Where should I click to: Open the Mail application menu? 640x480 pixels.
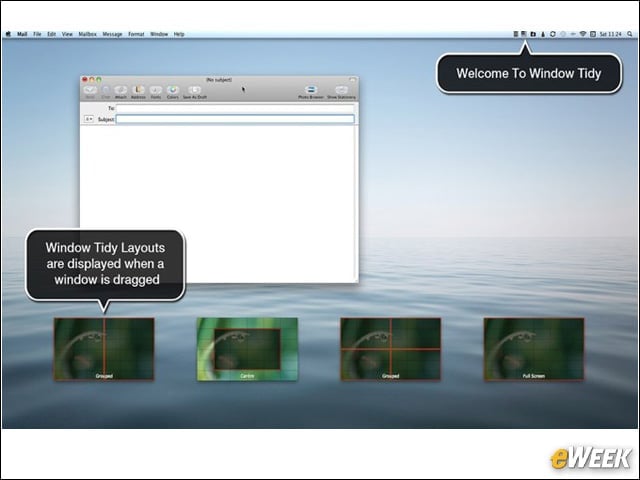tap(22, 34)
